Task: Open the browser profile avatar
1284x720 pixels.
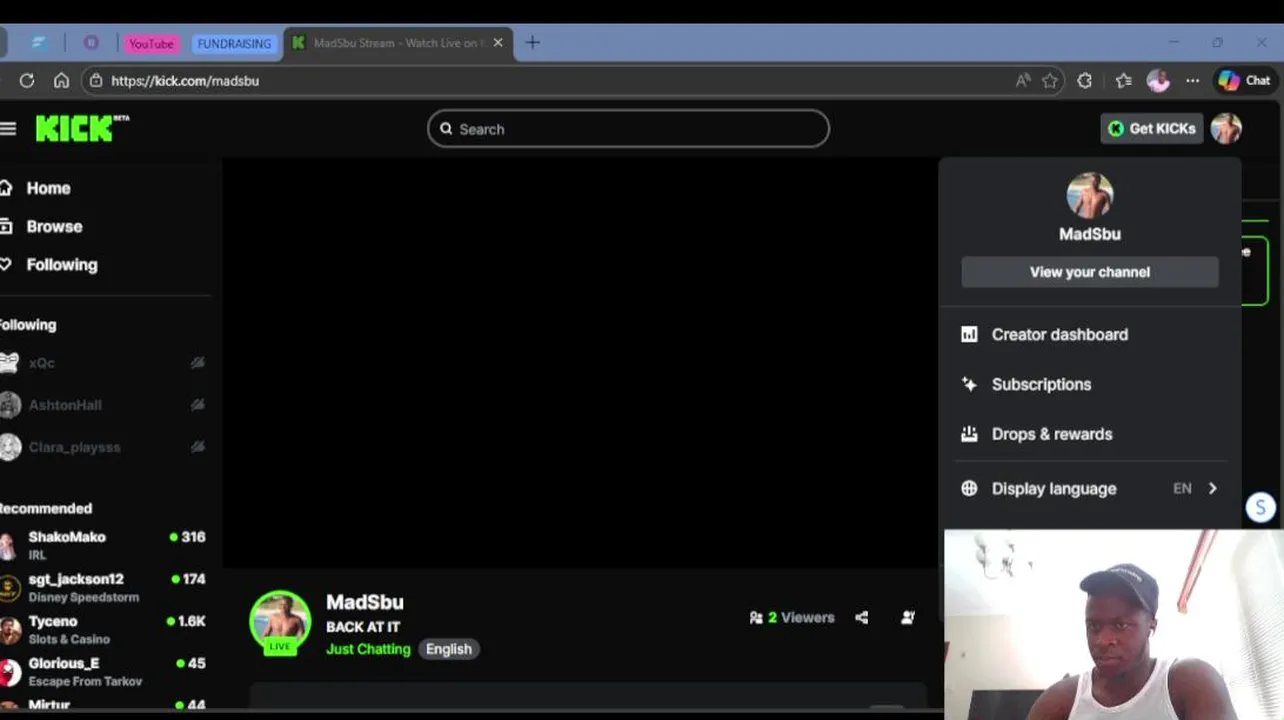Action: pos(1158,81)
